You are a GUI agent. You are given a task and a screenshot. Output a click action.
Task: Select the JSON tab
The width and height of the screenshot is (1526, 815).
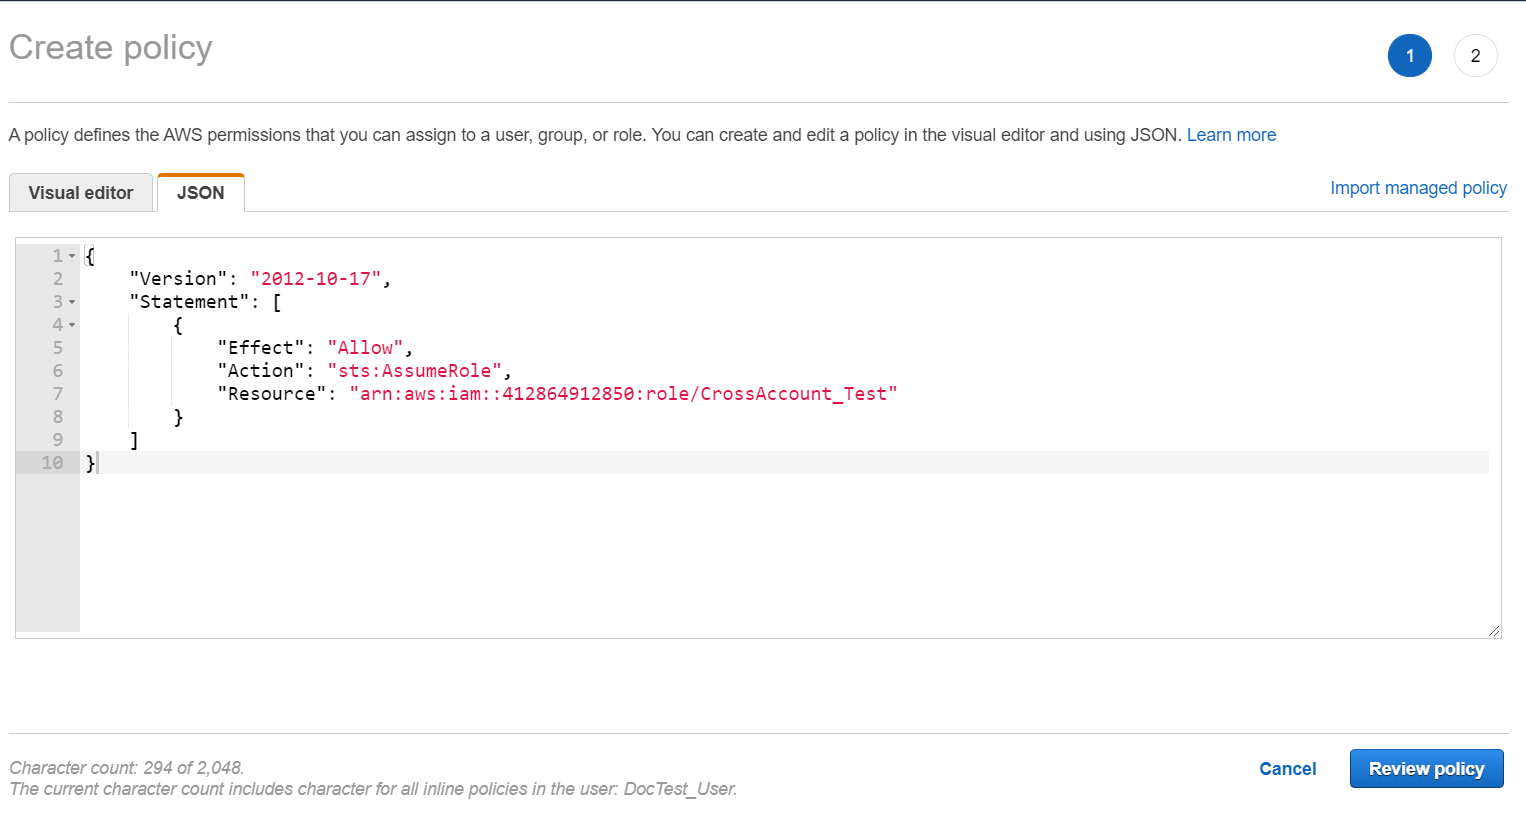[201, 193]
